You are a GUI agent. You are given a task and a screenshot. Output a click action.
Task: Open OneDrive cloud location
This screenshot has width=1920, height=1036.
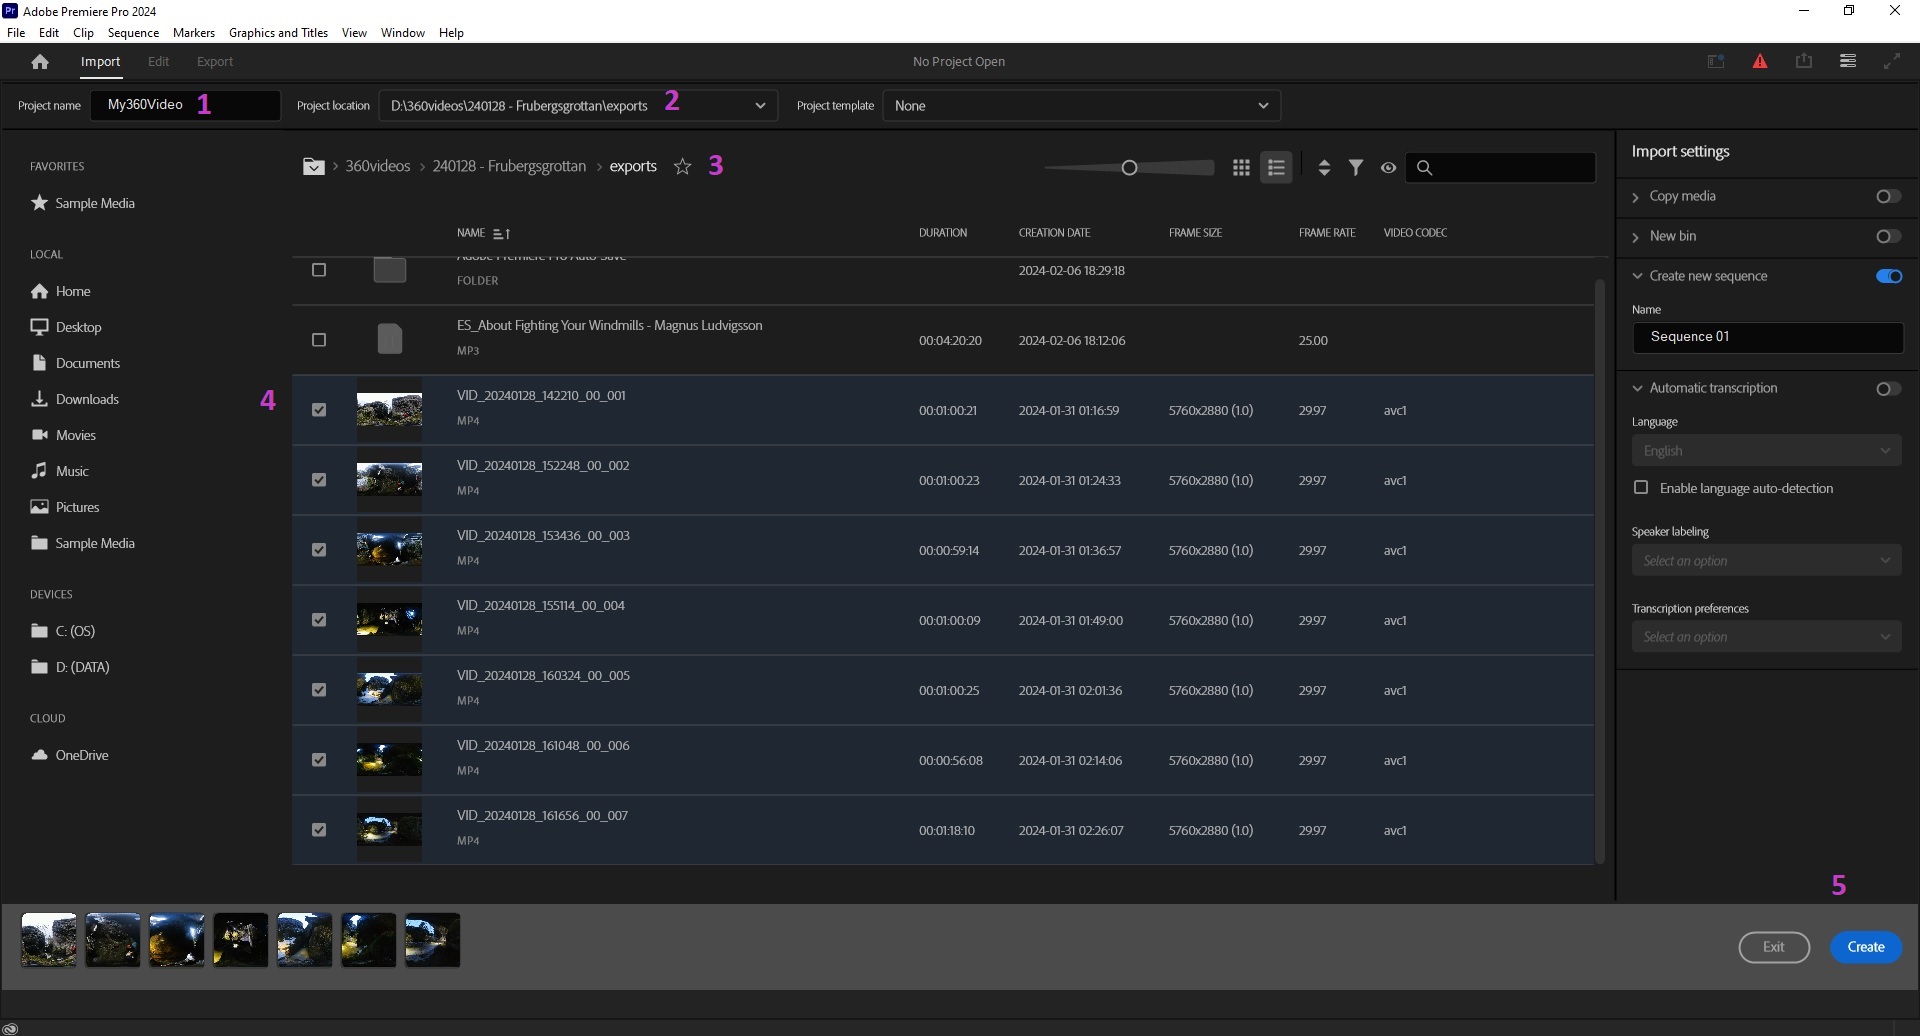click(70, 755)
